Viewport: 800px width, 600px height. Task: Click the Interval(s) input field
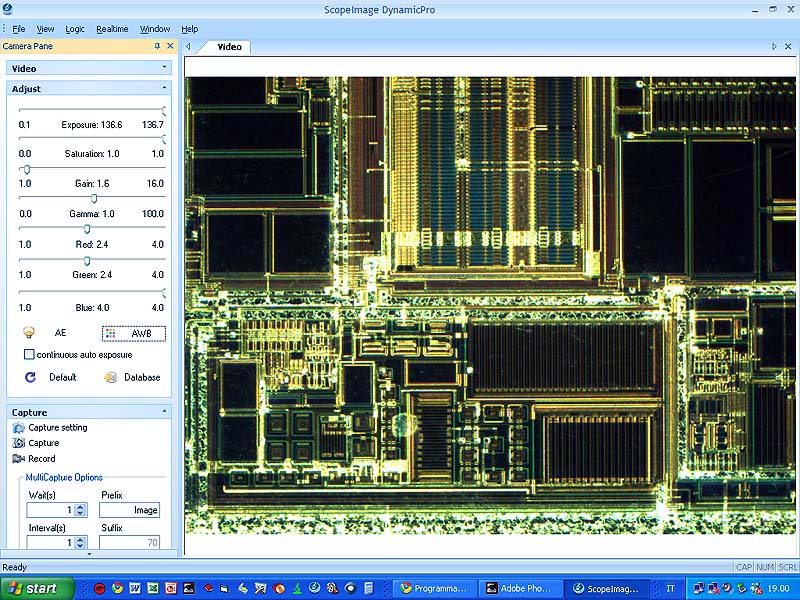pos(51,542)
